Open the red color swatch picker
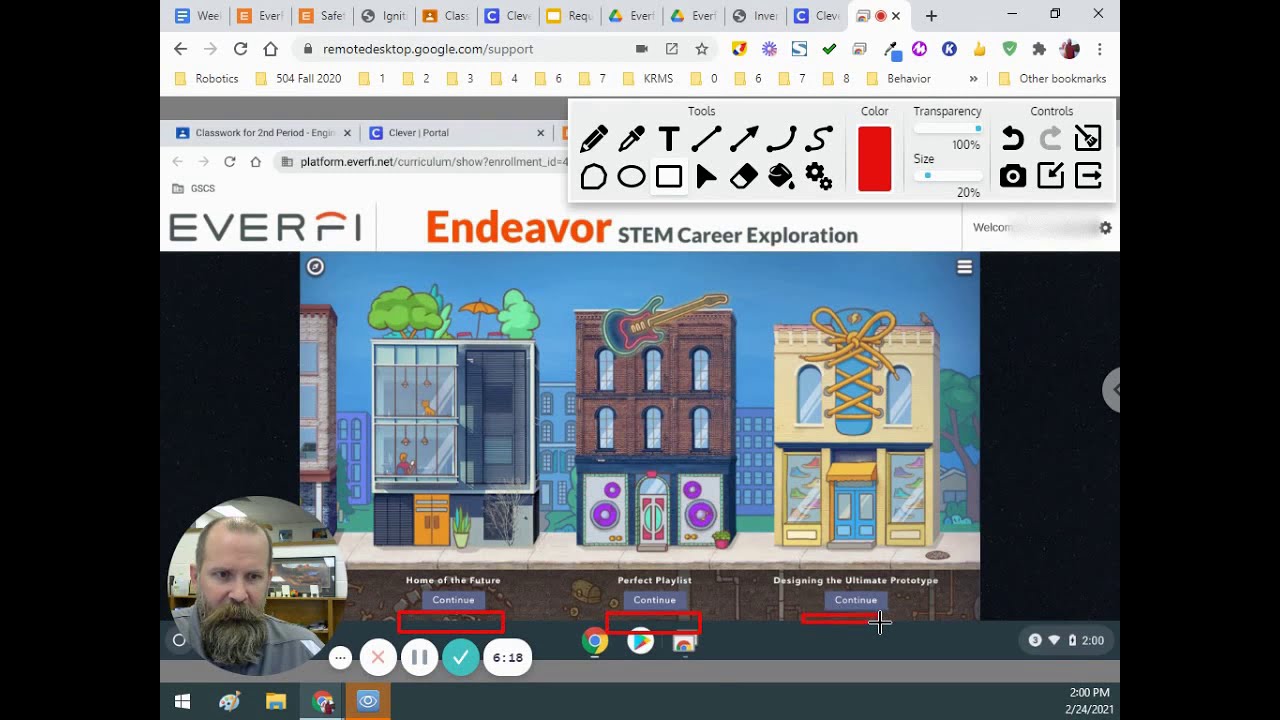1280x720 pixels. tap(874, 158)
